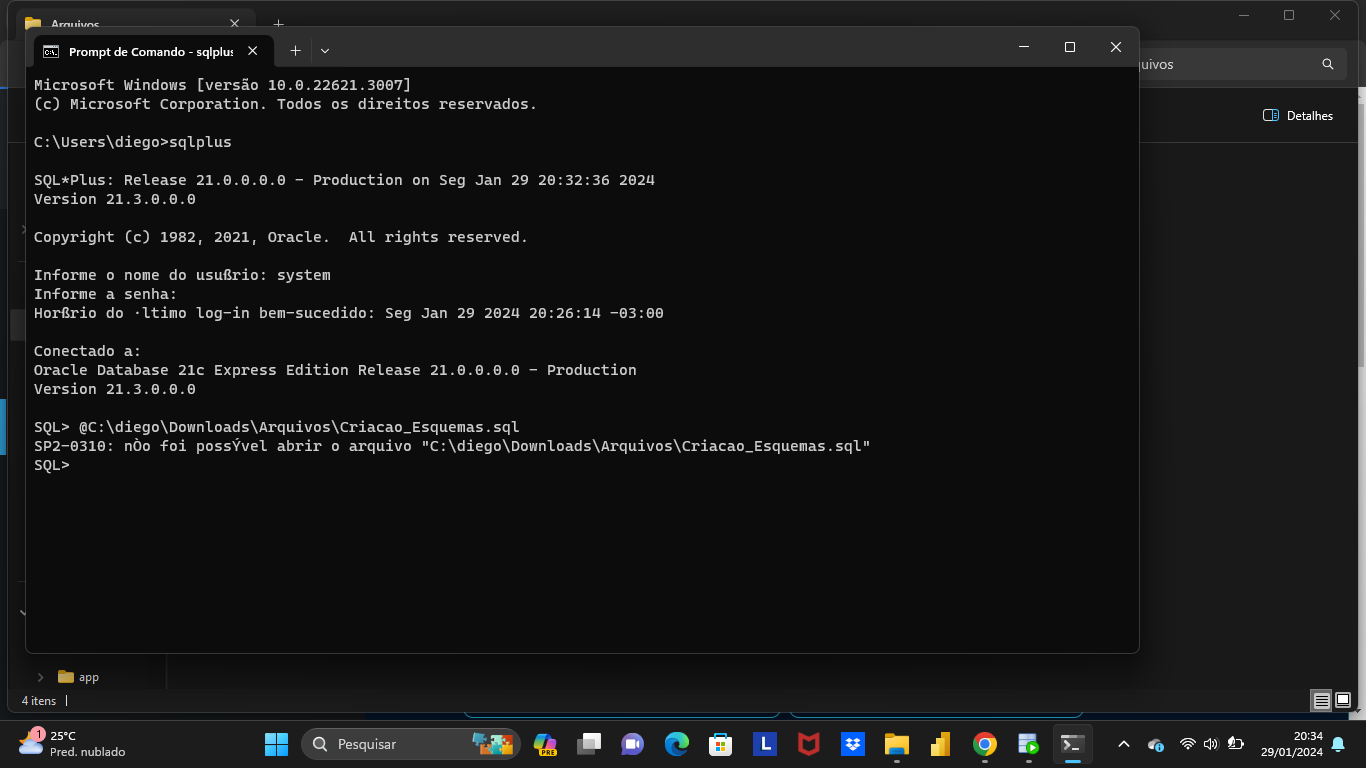Open Dropbox from the taskbar
The height and width of the screenshot is (768, 1366).
852,744
